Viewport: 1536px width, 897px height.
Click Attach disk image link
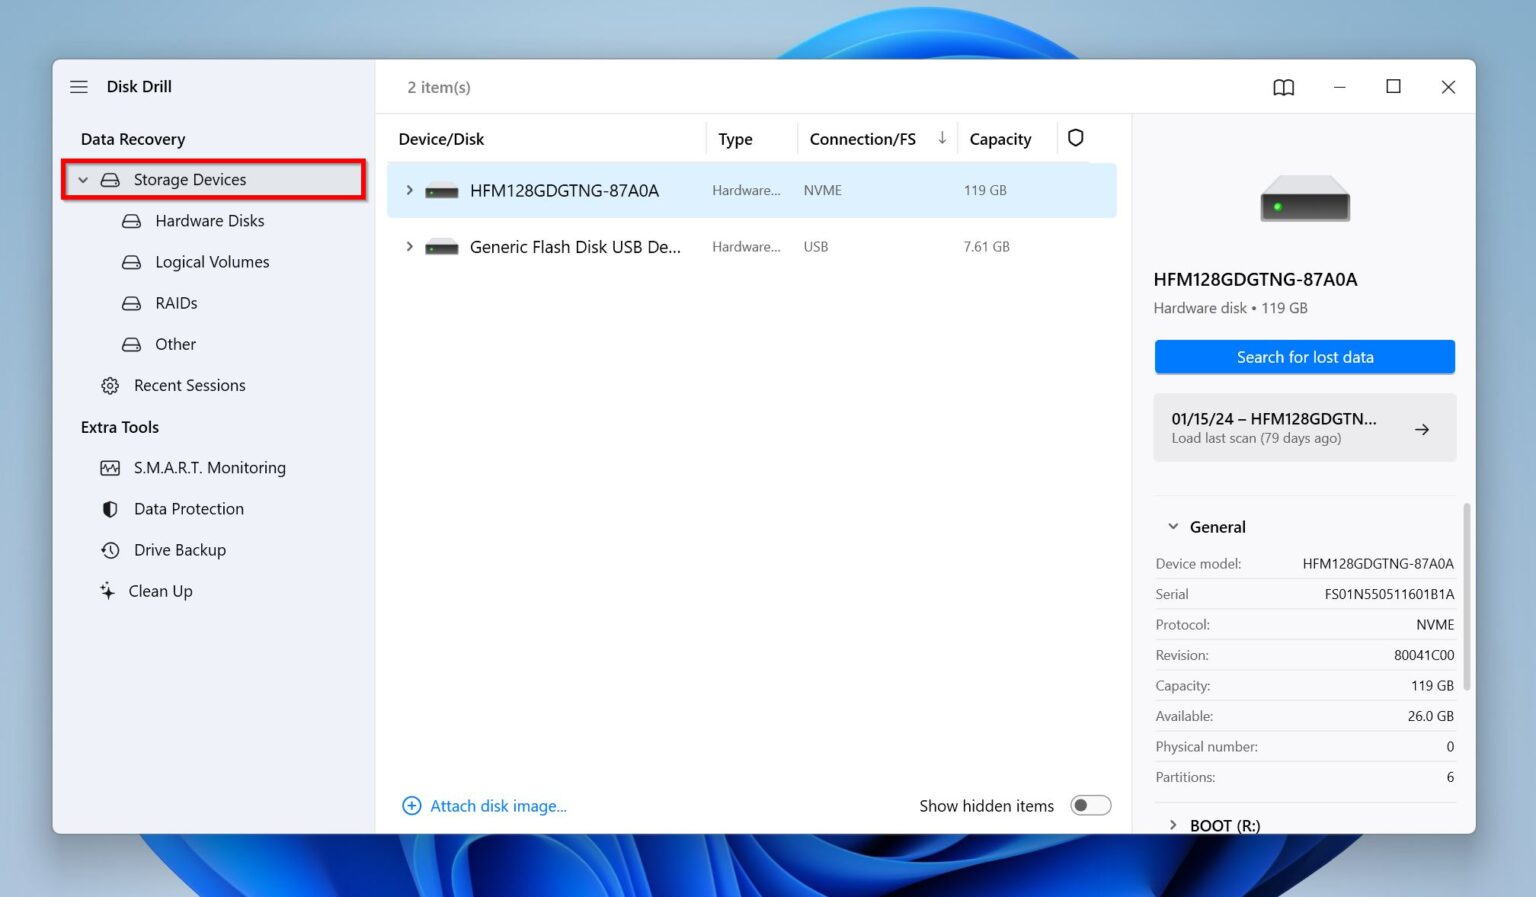click(x=499, y=805)
